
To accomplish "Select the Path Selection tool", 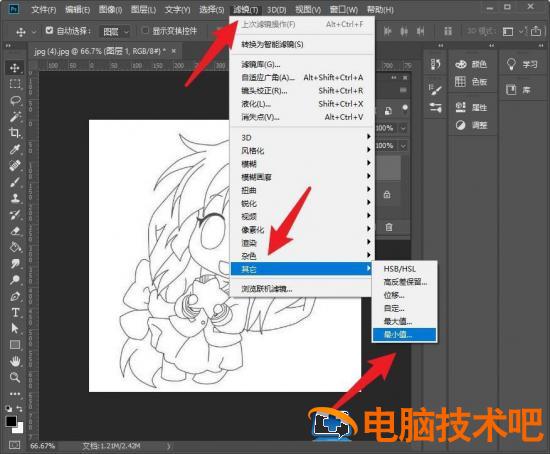I will tap(15, 328).
